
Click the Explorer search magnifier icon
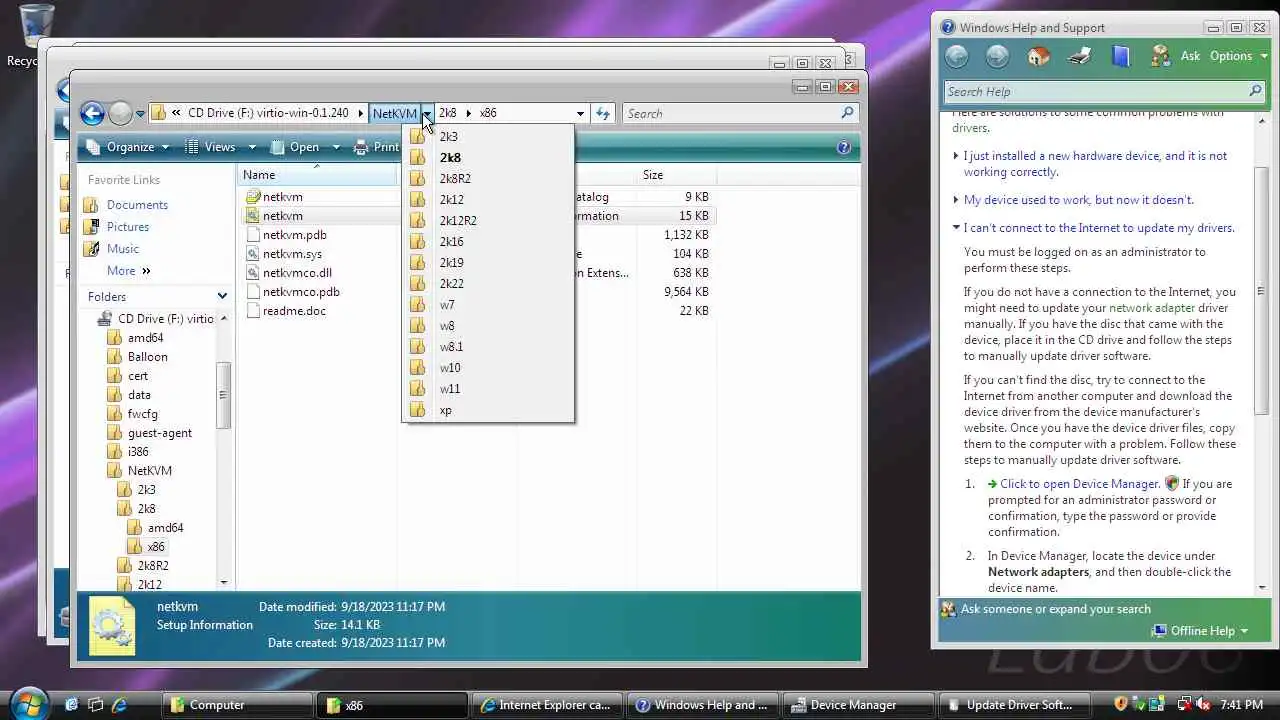847,113
